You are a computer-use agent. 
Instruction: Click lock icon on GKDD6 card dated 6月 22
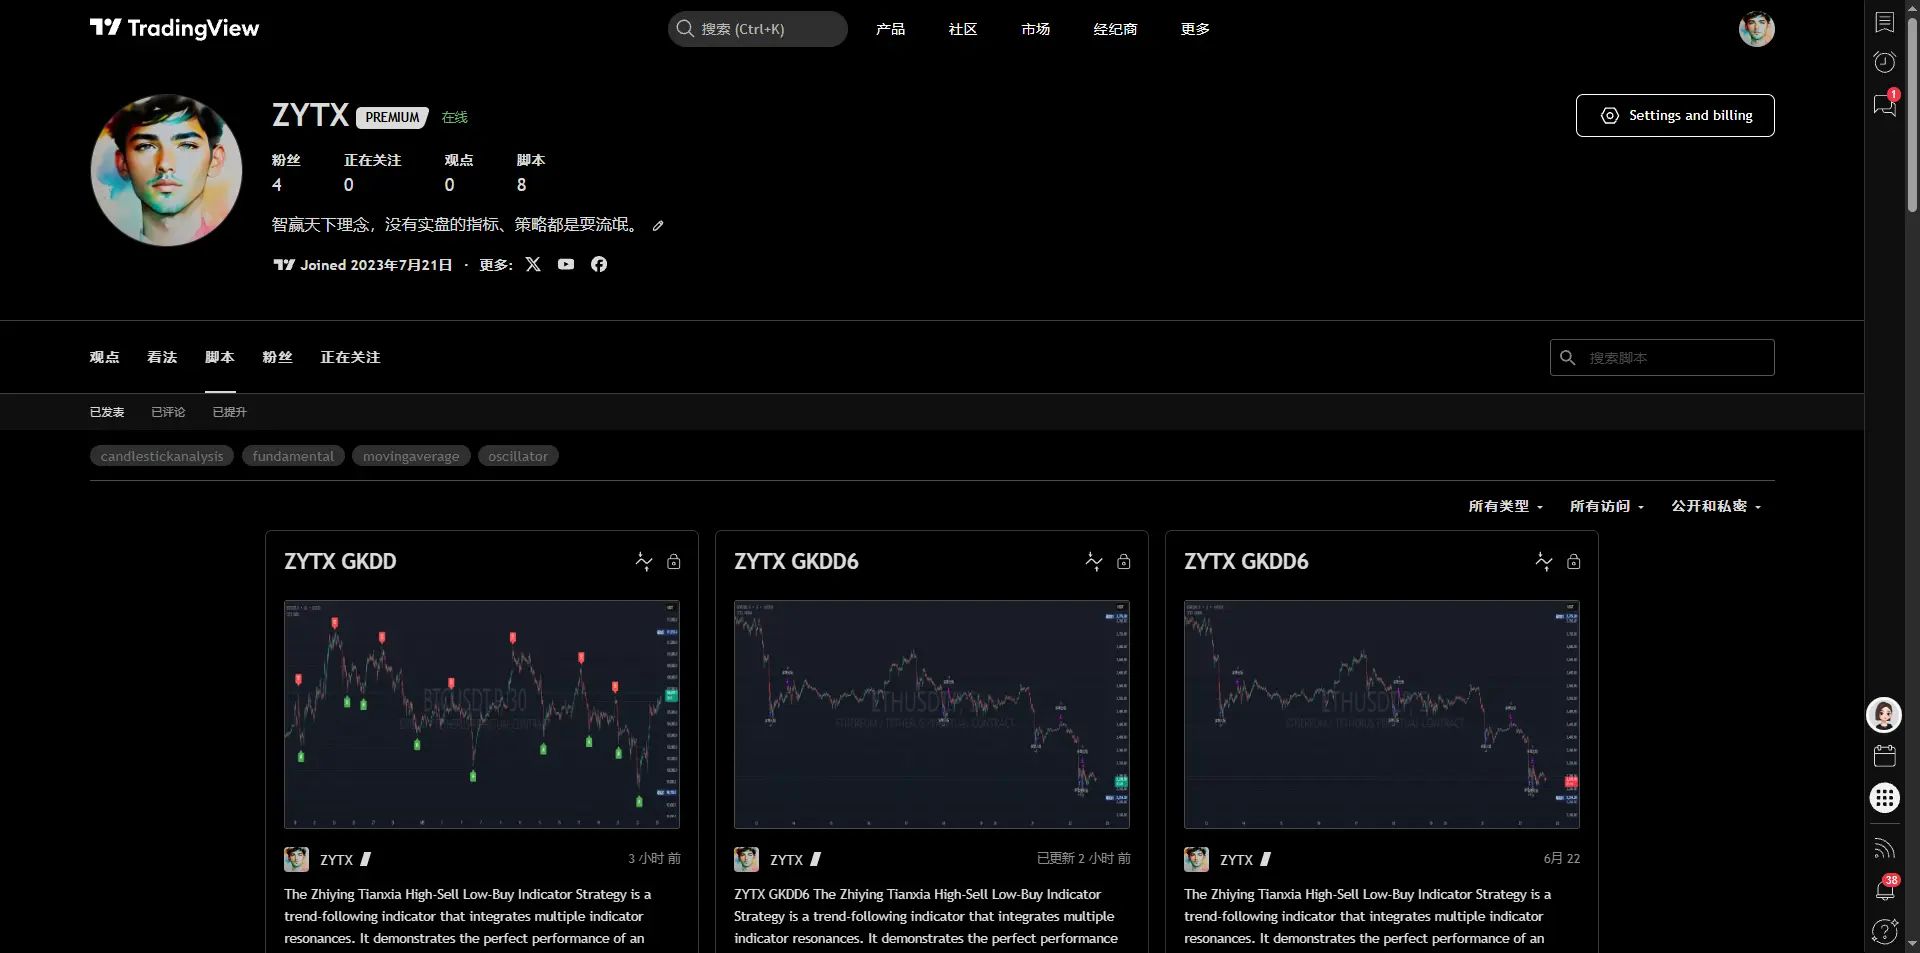pos(1574,562)
